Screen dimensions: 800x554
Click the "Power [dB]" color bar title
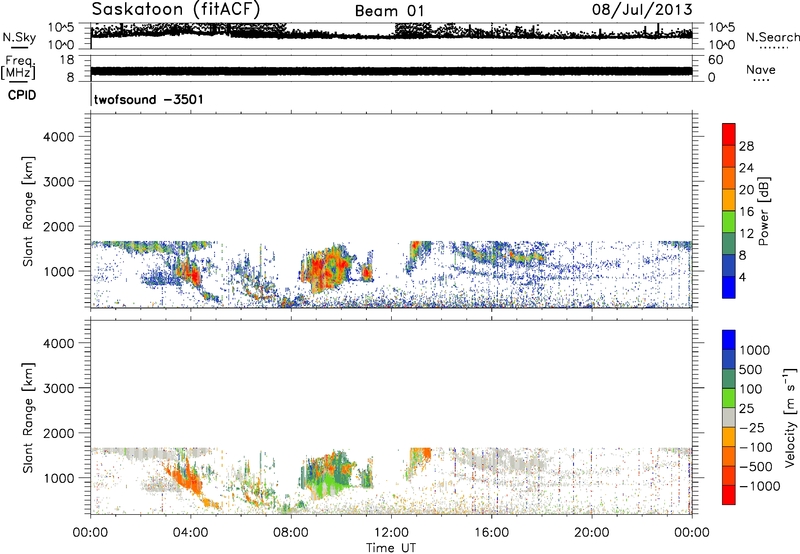click(x=763, y=211)
